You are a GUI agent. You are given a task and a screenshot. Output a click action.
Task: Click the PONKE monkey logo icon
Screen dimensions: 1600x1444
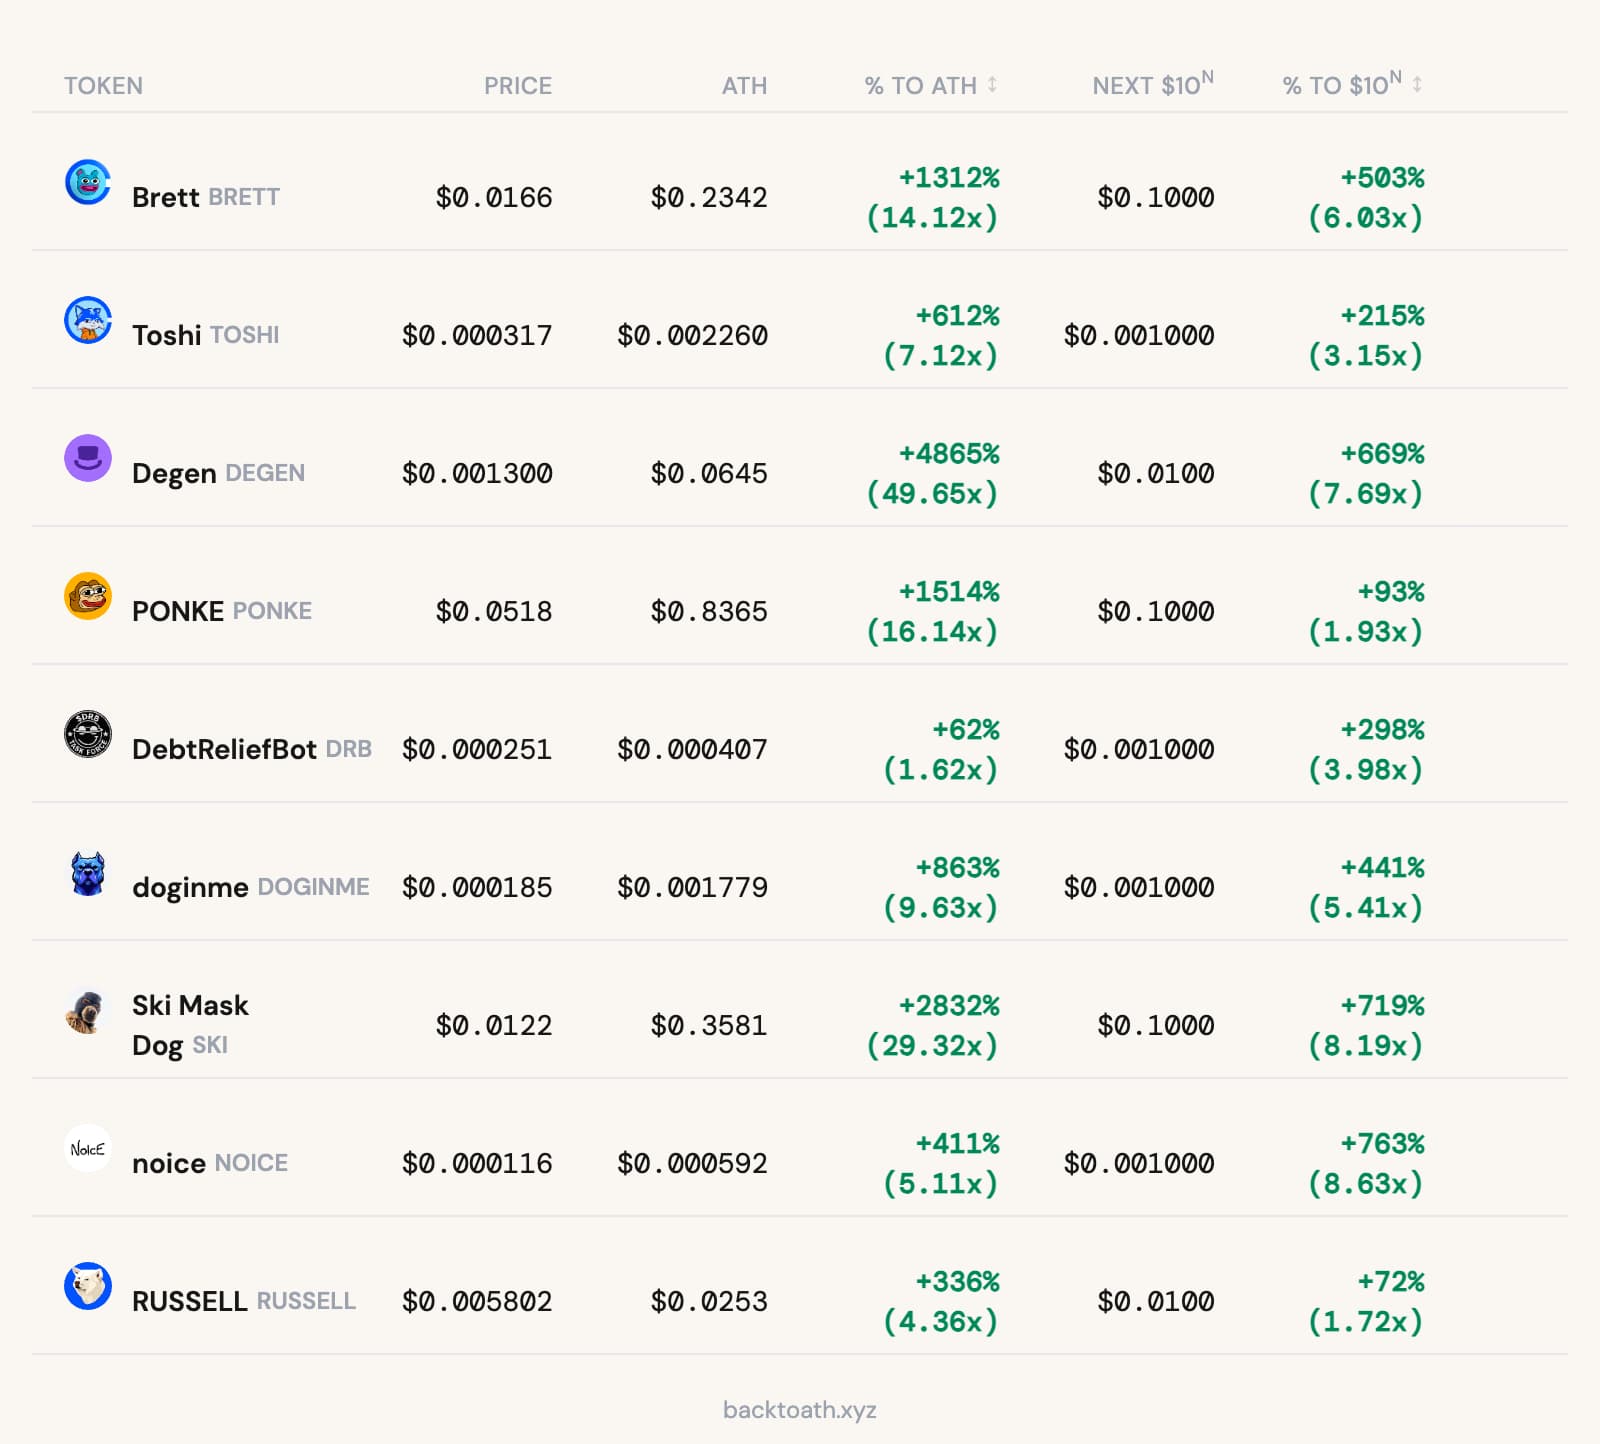[x=88, y=596]
